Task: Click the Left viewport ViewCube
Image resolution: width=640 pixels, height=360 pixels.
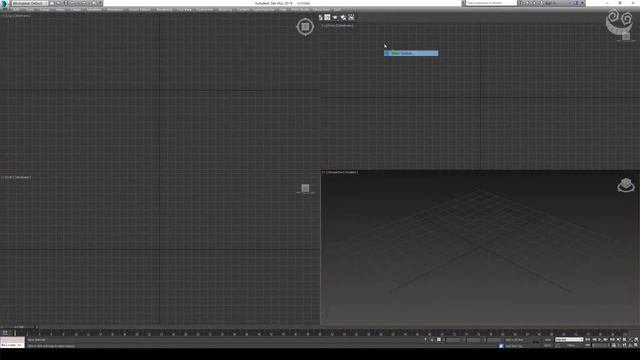Action: point(305,188)
